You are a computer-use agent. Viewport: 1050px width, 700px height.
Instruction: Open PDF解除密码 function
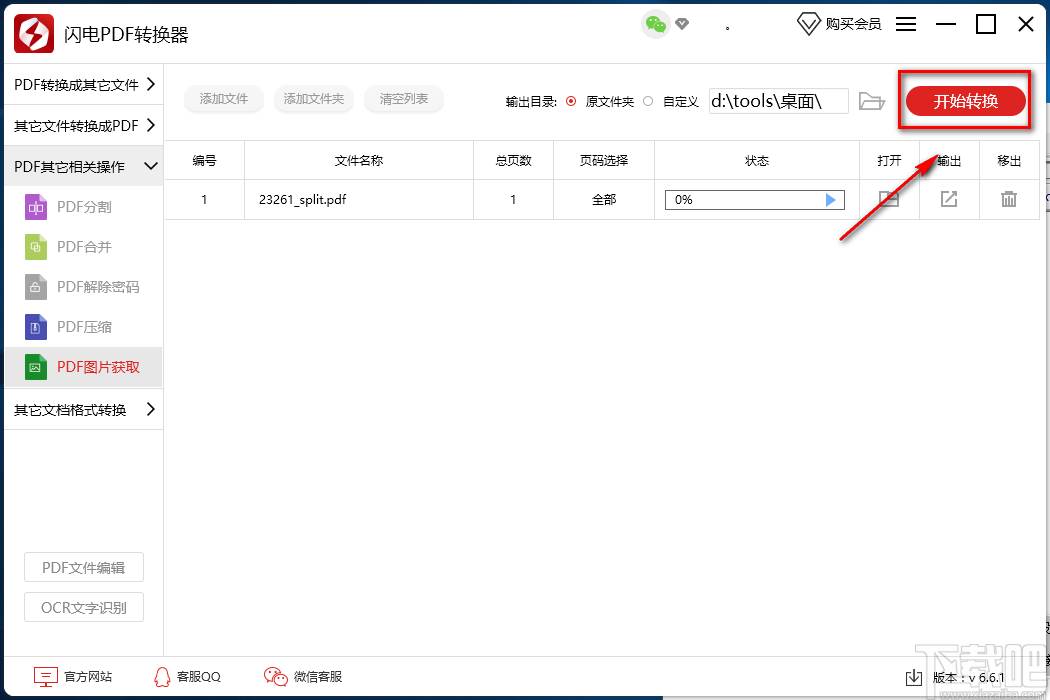click(x=84, y=287)
